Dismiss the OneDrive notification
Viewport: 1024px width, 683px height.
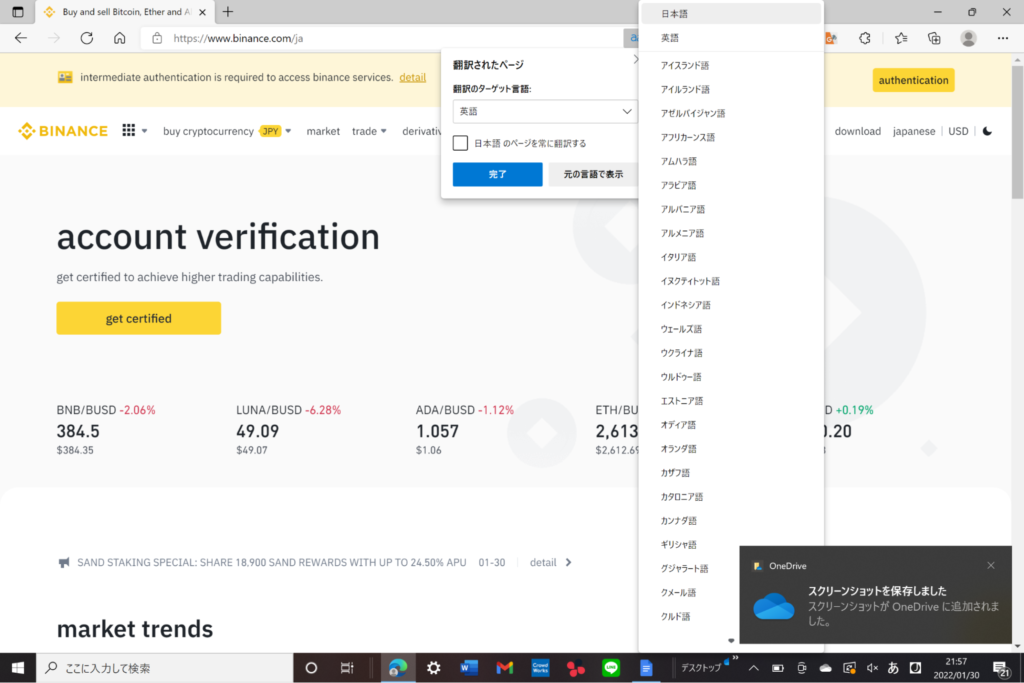pyautogui.click(x=991, y=565)
